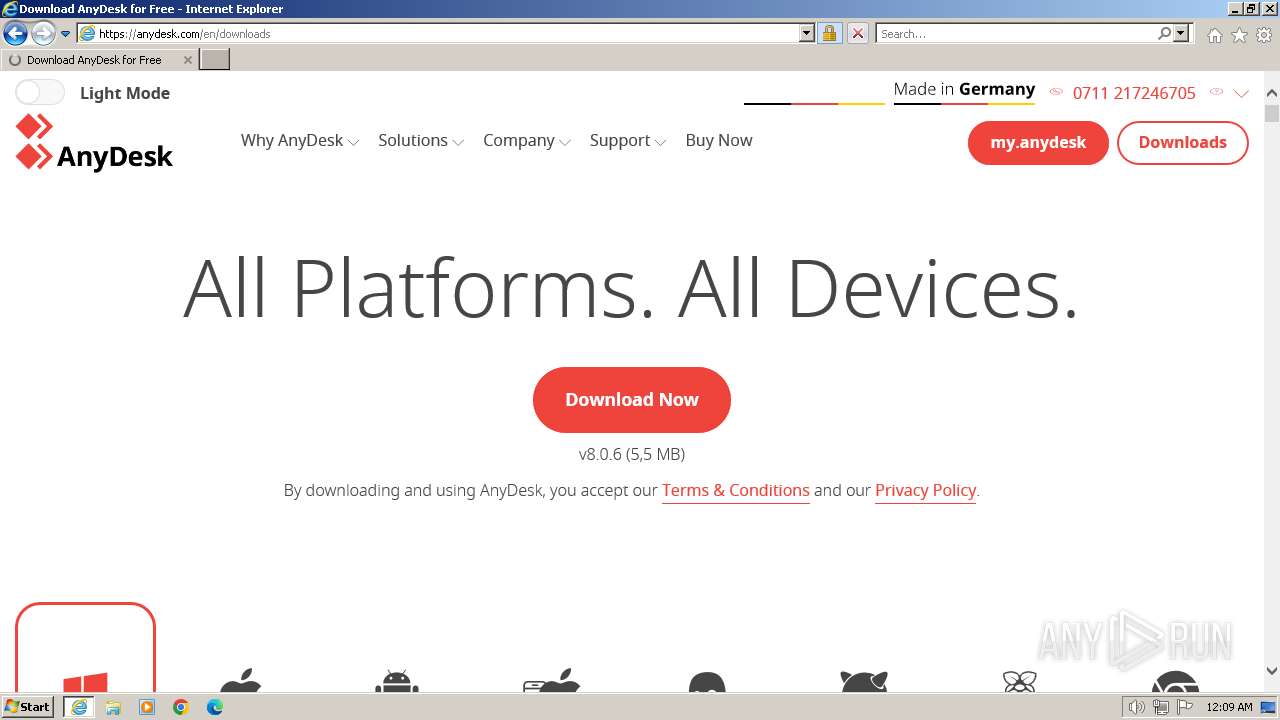Click the network tray icon

(1160, 707)
